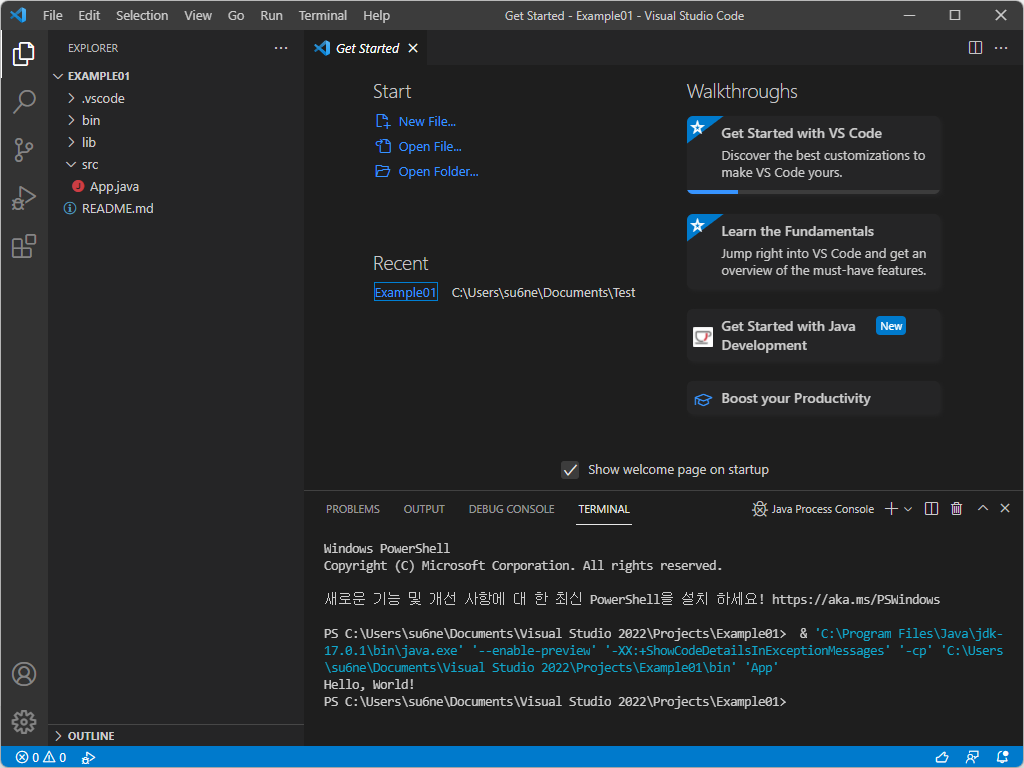This screenshot has width=1024, height=768.
Task: Open editor more actions ellipsis
Action: (1000, 48)
